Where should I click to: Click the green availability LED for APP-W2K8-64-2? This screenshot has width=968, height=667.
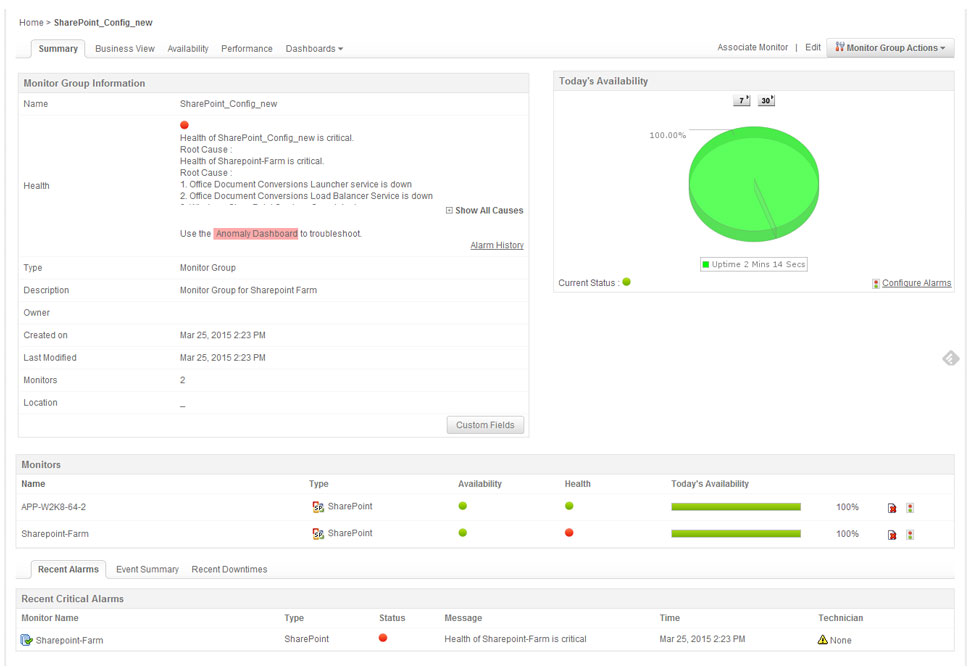(462, 506)
